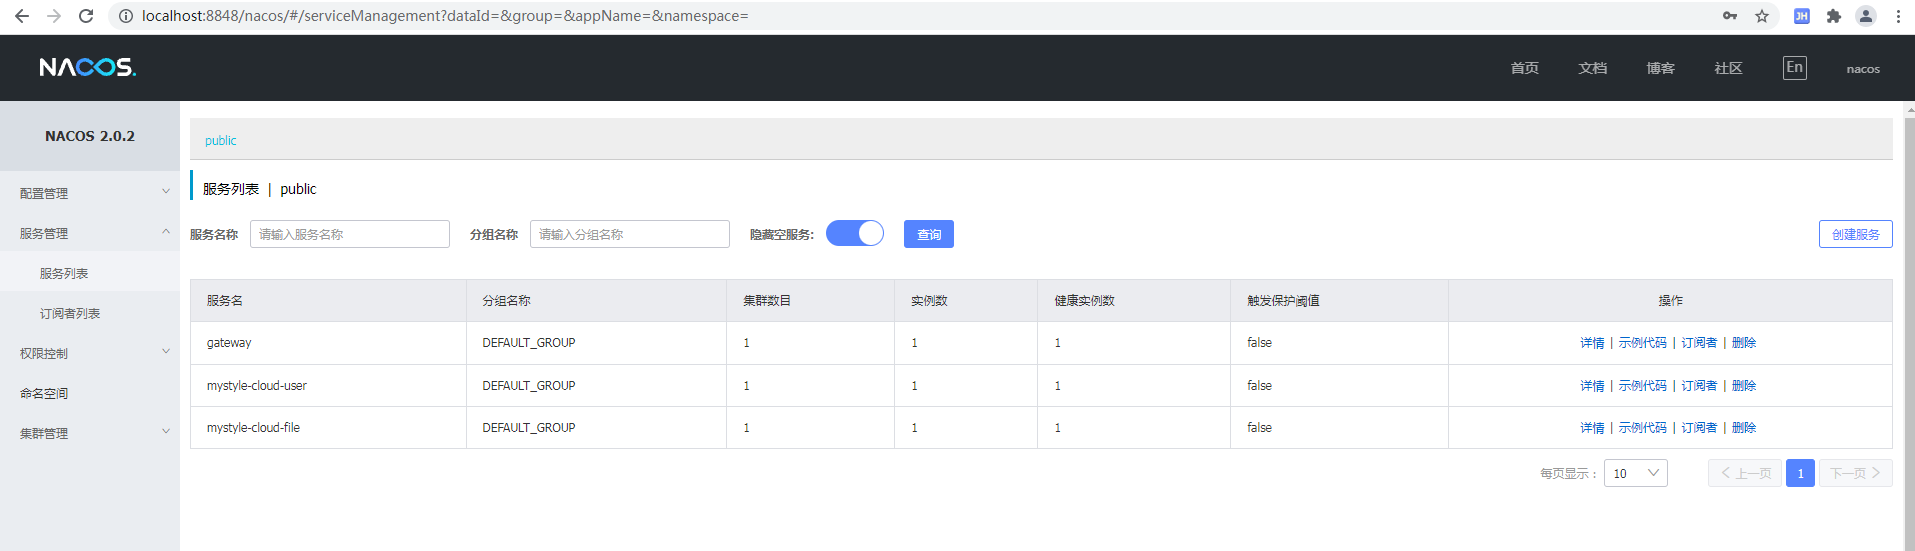Open 详情 for the gateway service

point(1592,343)
